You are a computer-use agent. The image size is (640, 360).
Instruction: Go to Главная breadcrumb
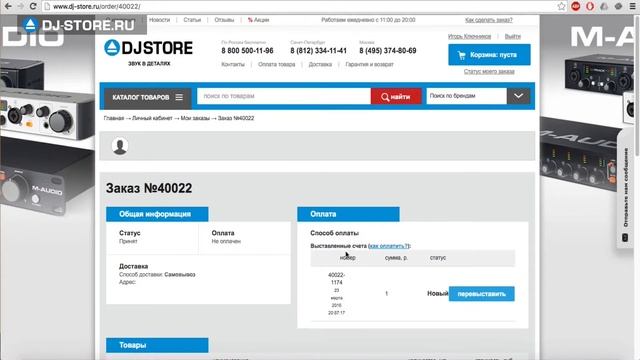coord(113,118)
